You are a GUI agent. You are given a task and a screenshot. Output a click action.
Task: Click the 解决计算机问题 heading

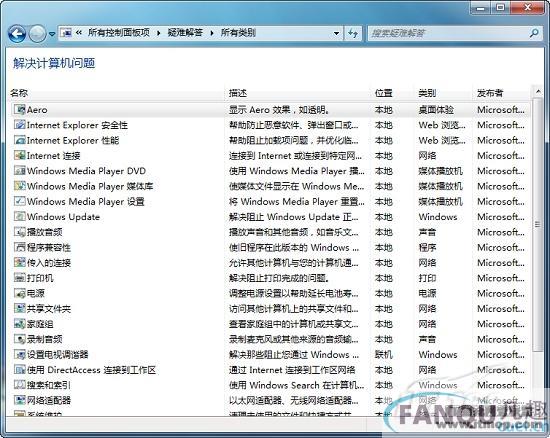(54, 63)
